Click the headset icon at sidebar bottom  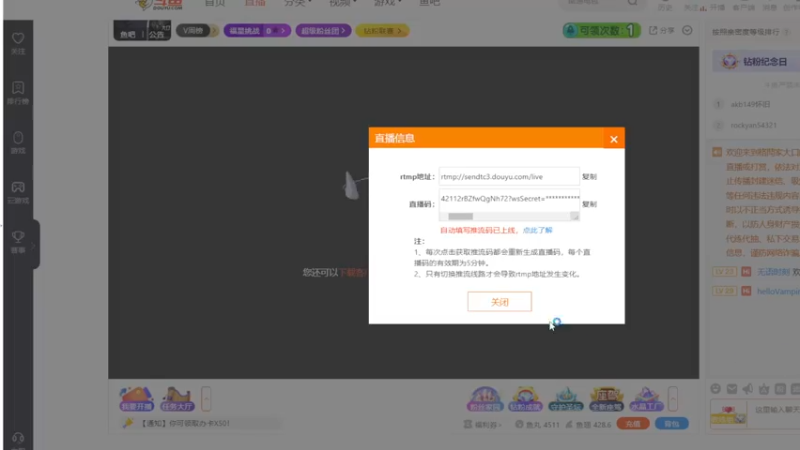click(18, 439)
